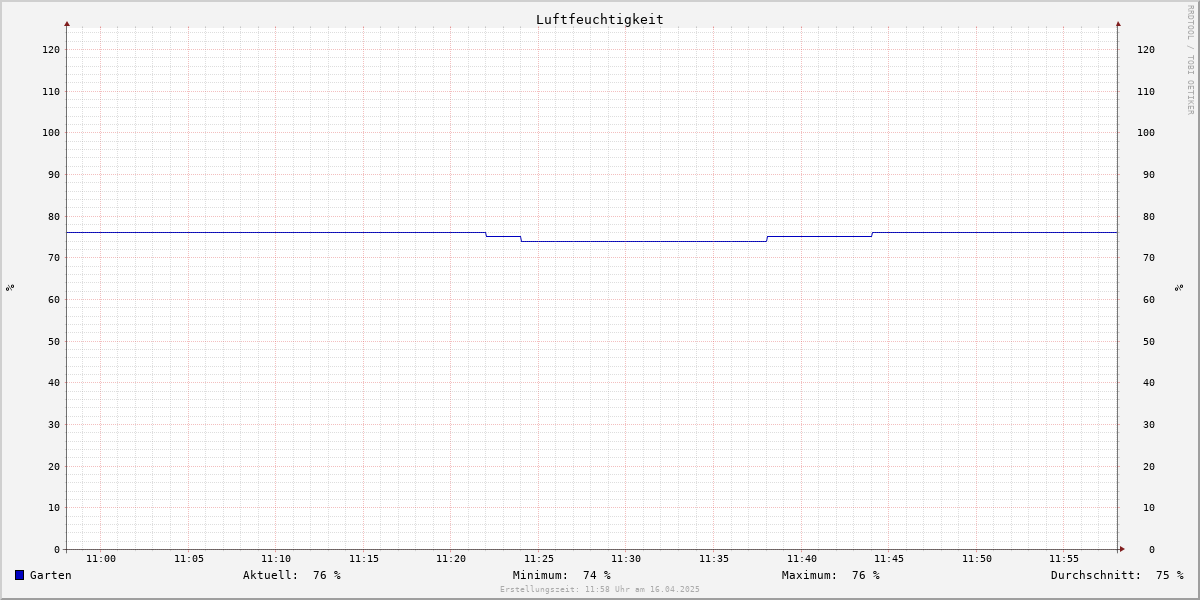This screenshot has width=1200, height=600.
Task: Click the 30 label on left y-axis
Action: pyautogui.click(x=54, y=424)
